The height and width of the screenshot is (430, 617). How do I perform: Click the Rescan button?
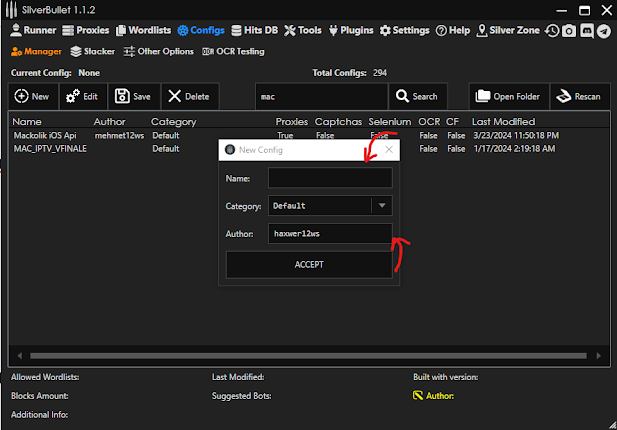(580, 96)
